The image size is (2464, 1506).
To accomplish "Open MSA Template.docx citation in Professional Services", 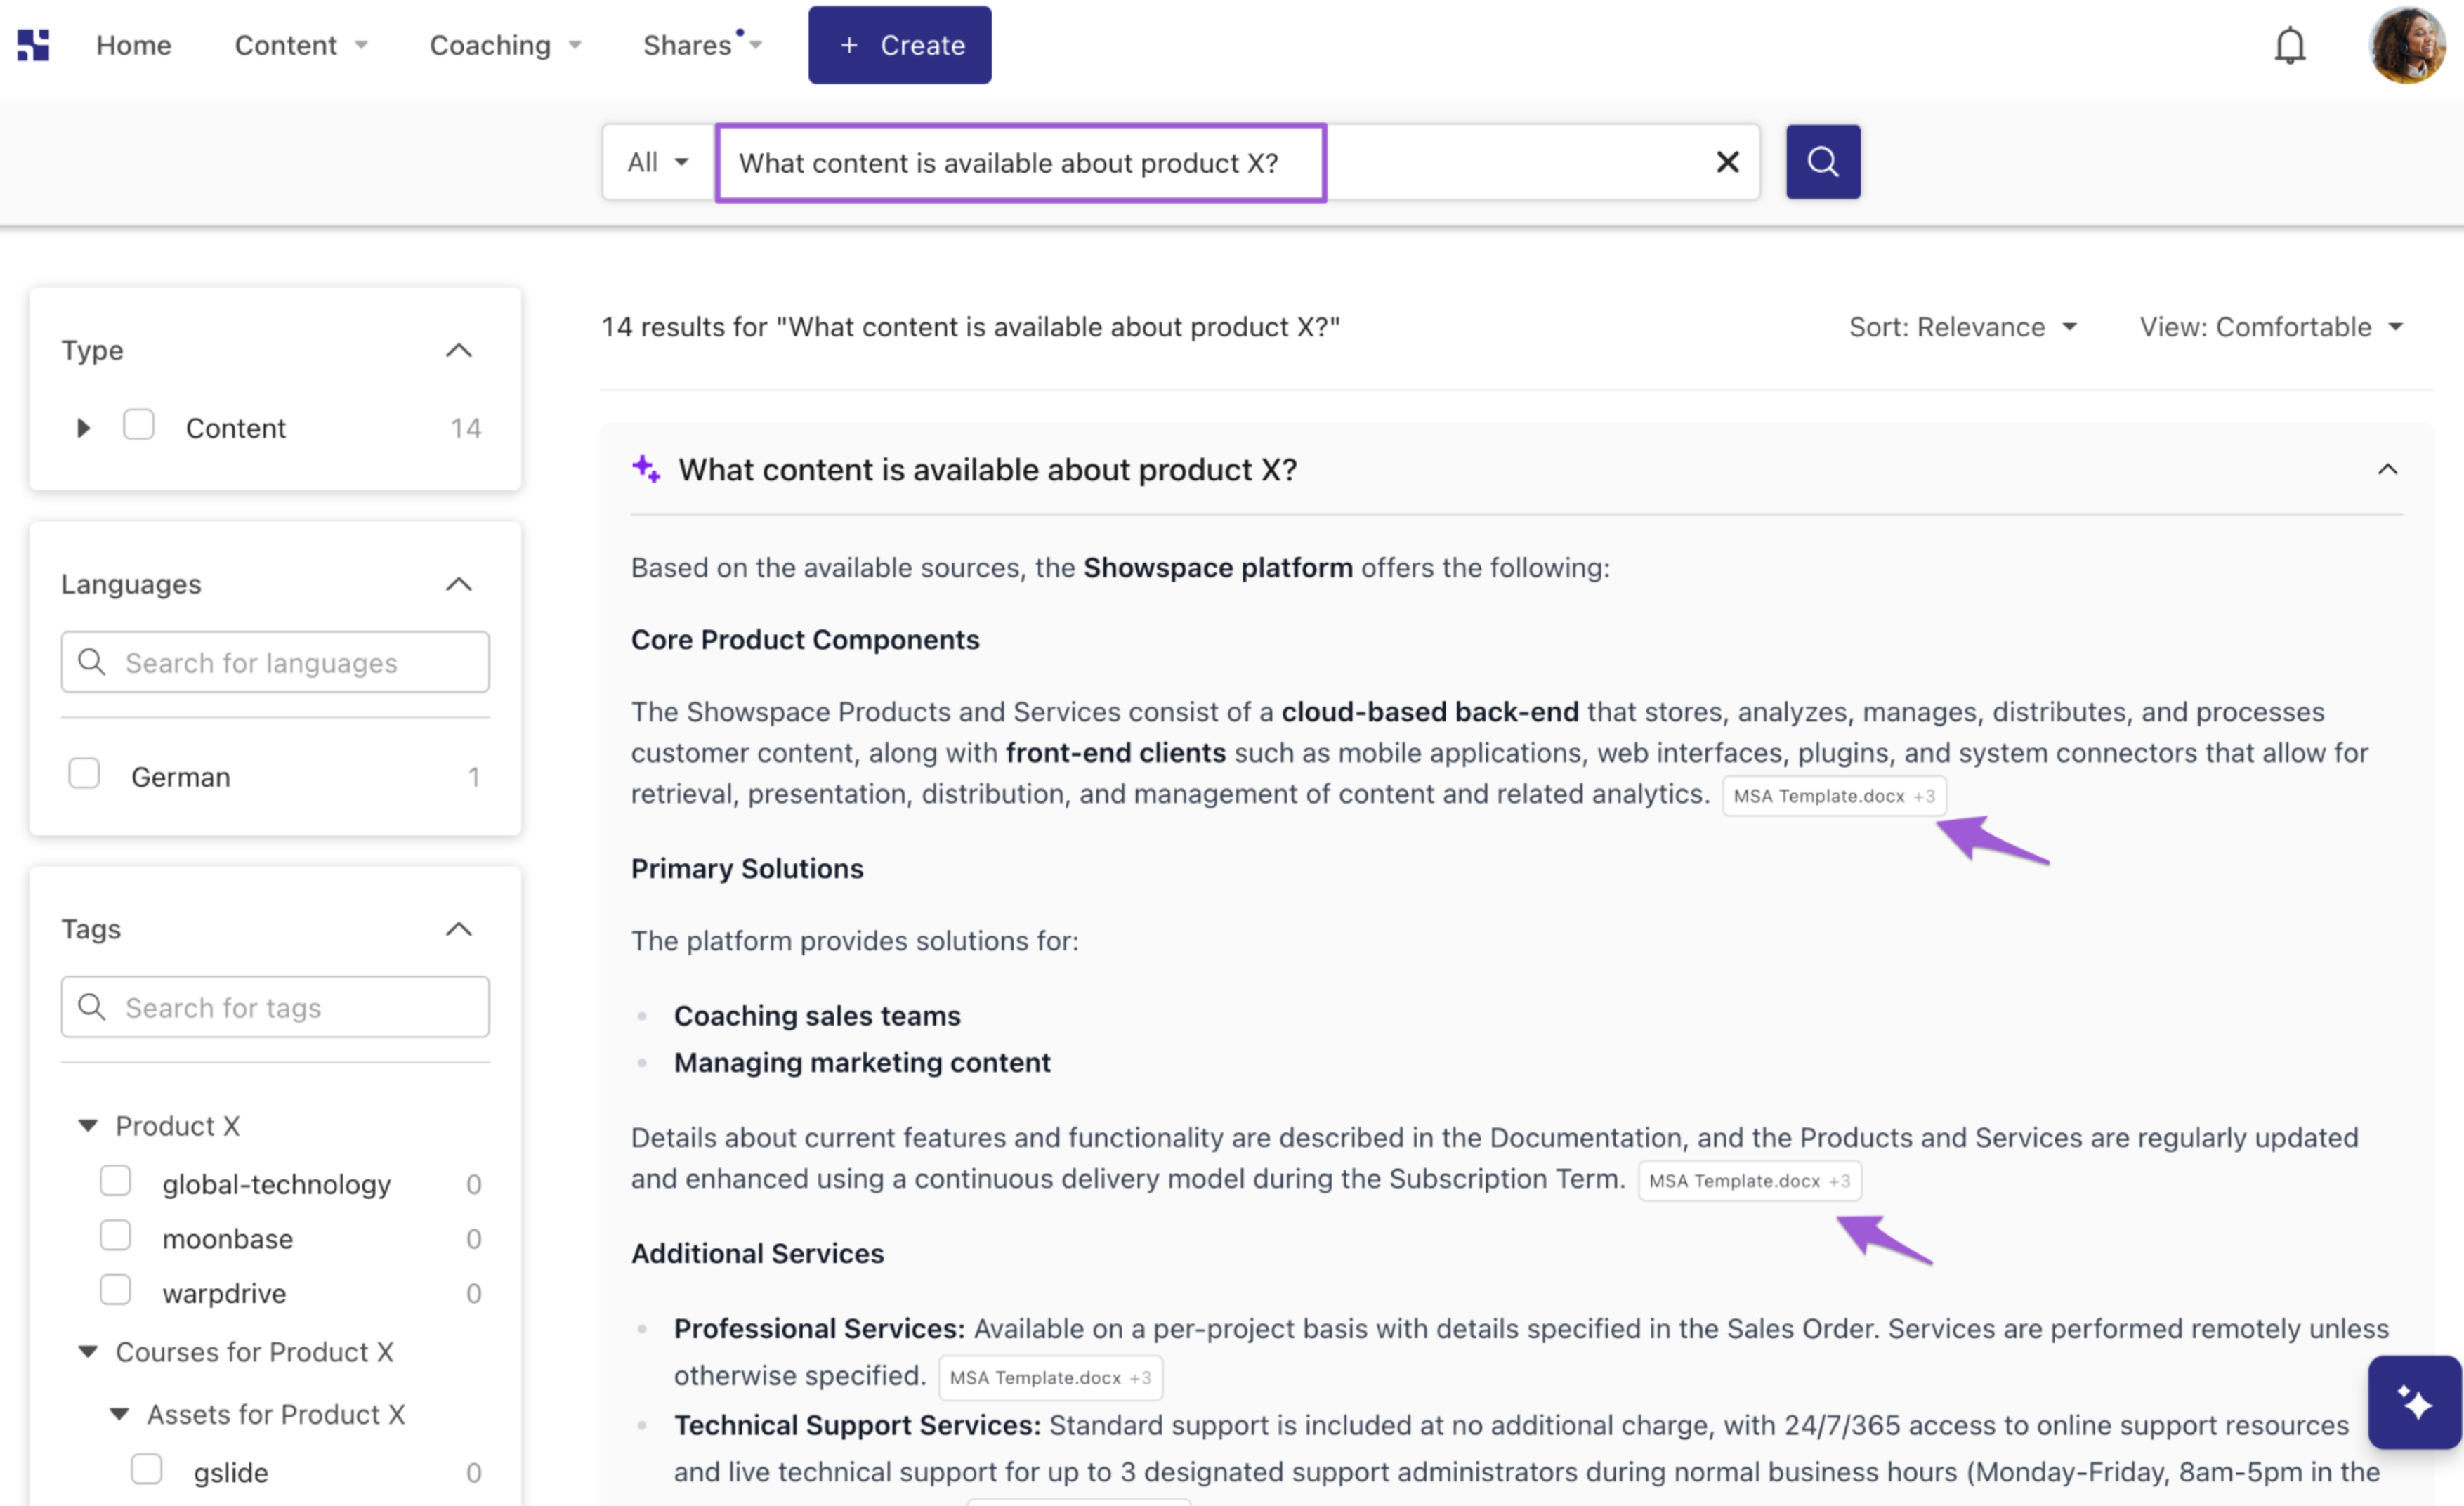I will pyautogui.click(x=1050, y=1378).
